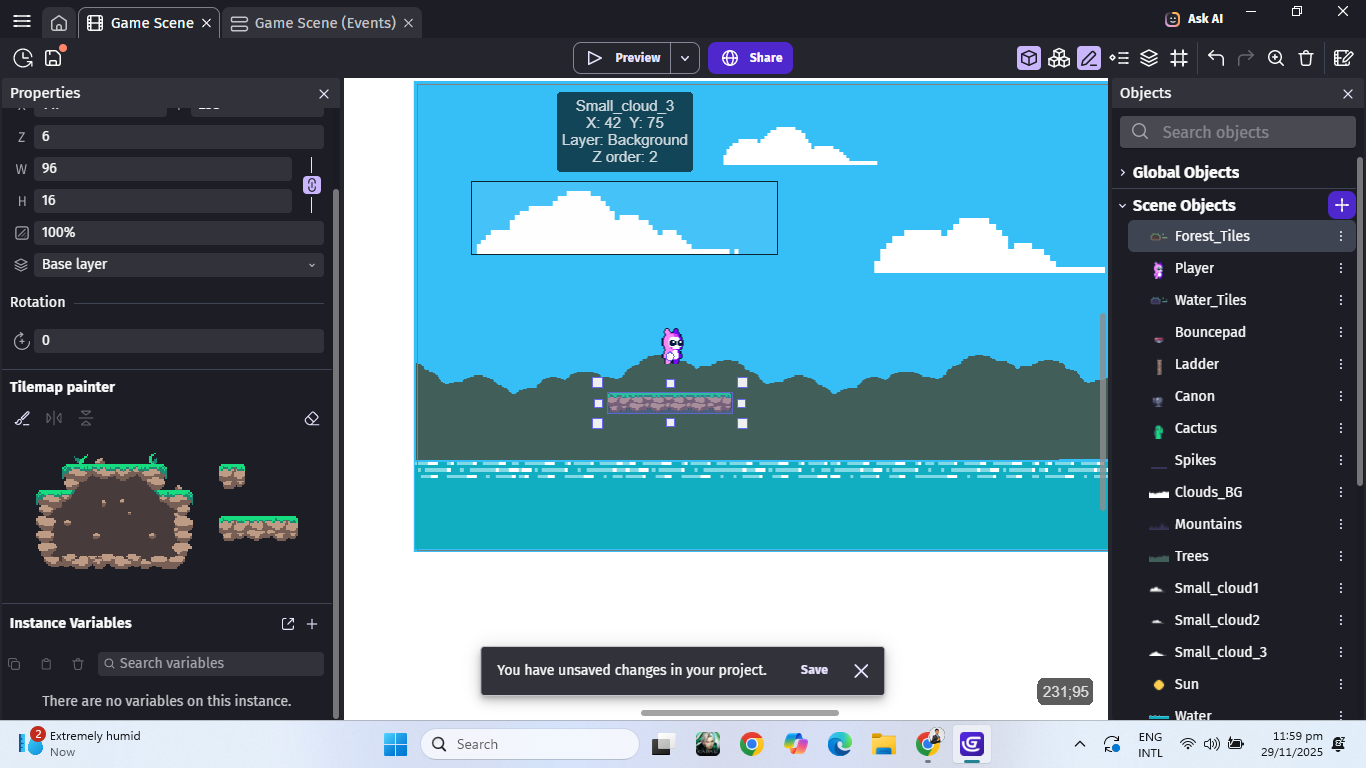Open the Base layer dropdown
This screenshot has width=1366, height=768.
(x=178, y=265)
